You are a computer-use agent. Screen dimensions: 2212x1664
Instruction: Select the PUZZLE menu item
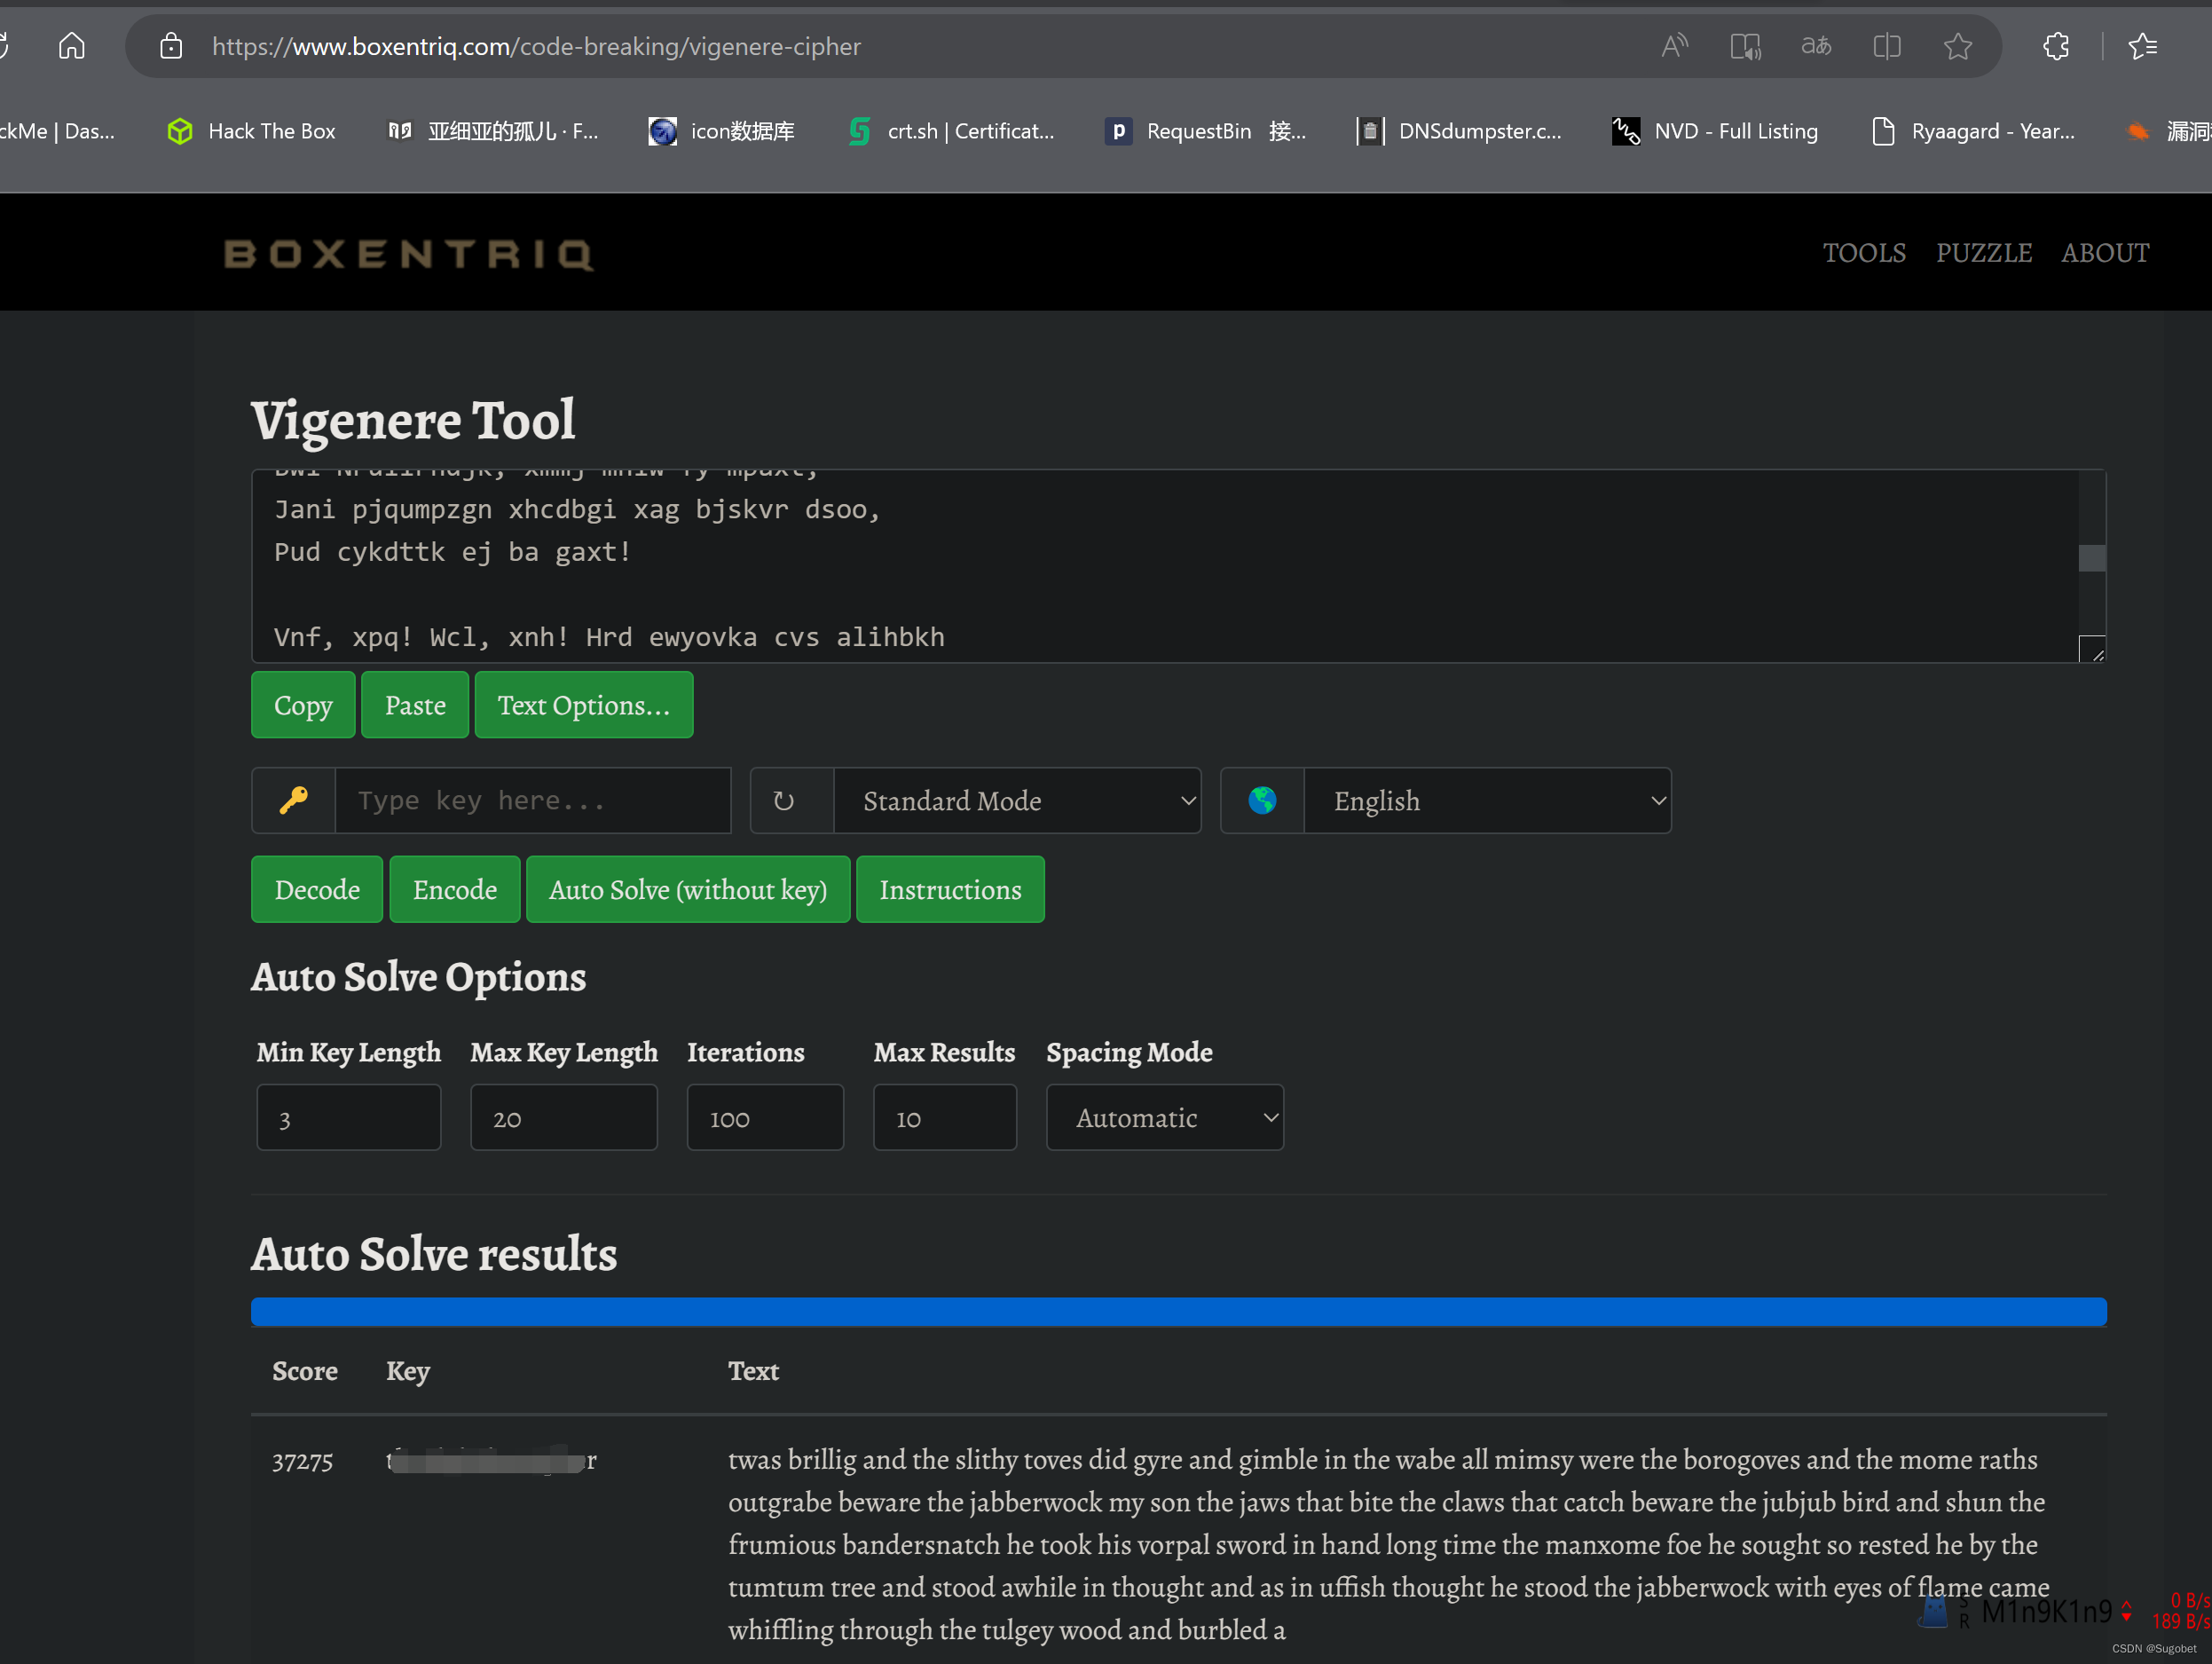point(1983,252)
